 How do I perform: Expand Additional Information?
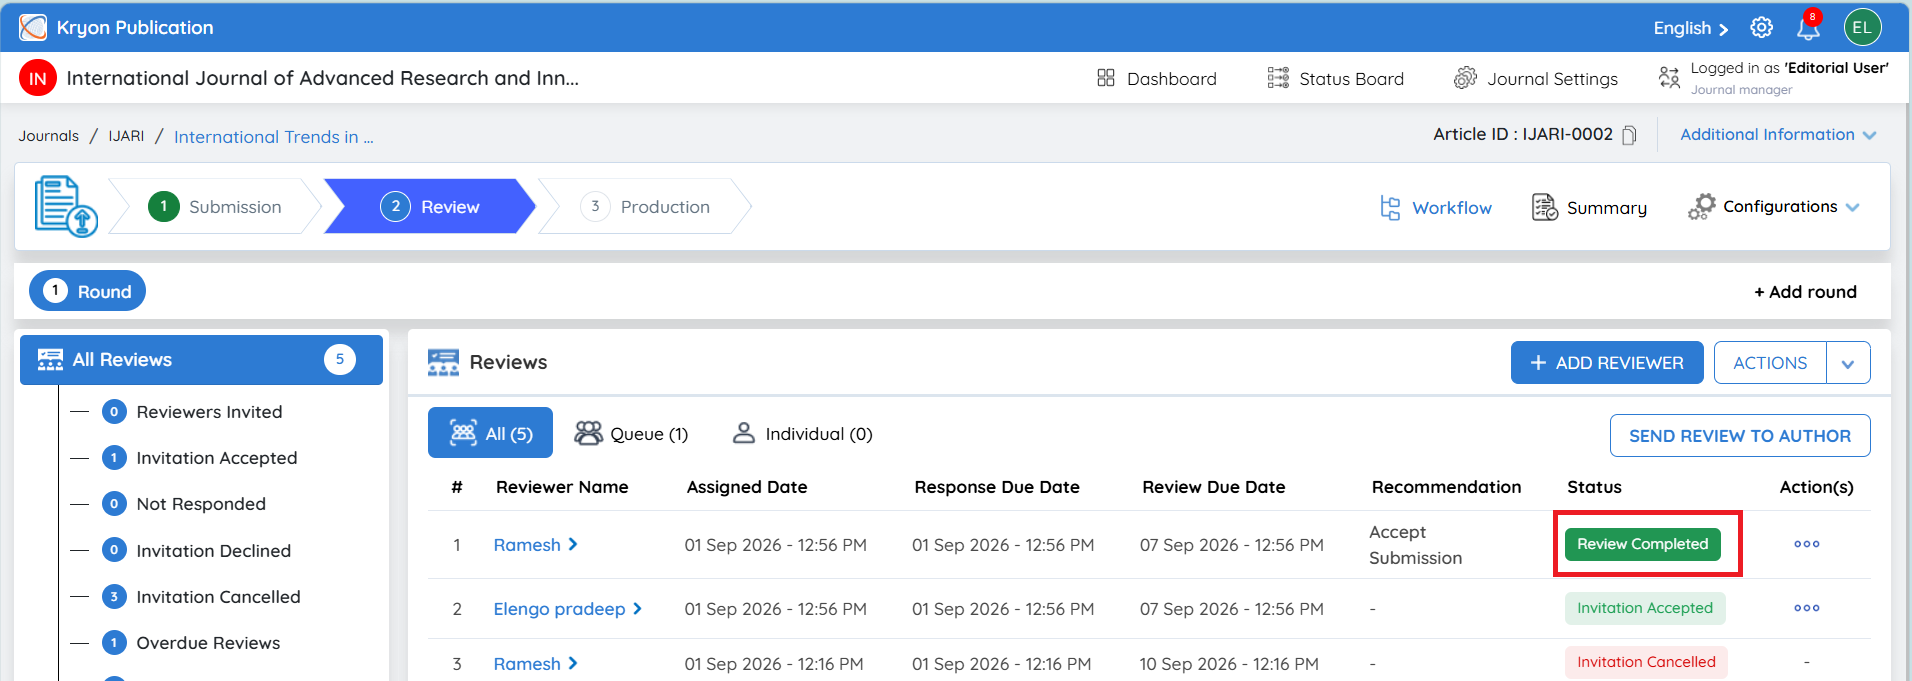1778,135
